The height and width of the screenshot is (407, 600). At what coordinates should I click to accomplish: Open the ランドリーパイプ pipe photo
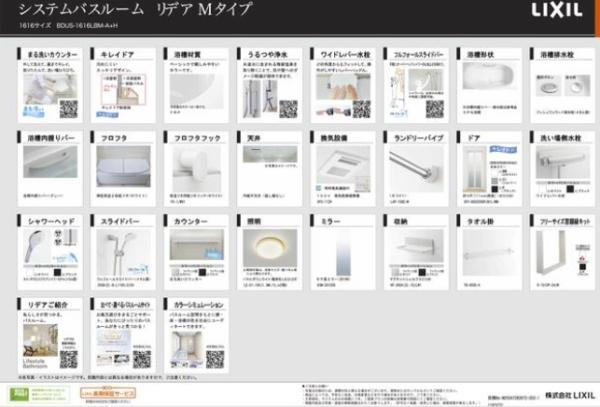click(416, 169)
